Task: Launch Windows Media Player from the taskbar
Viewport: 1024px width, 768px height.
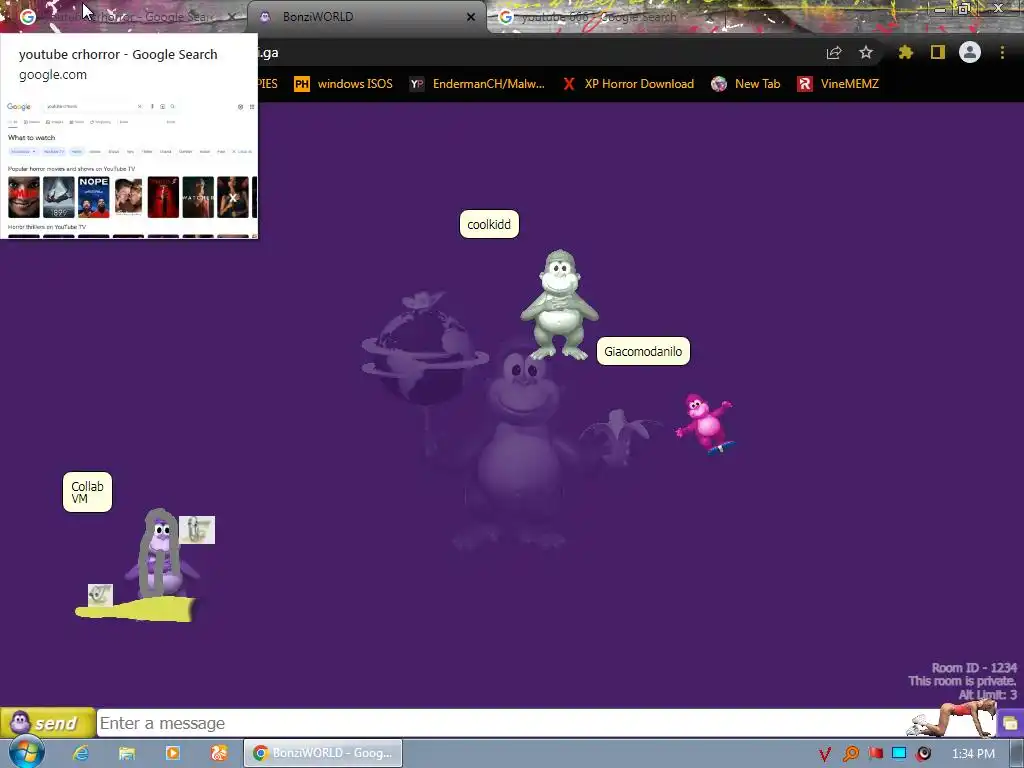Action: (x=173, y=753)
